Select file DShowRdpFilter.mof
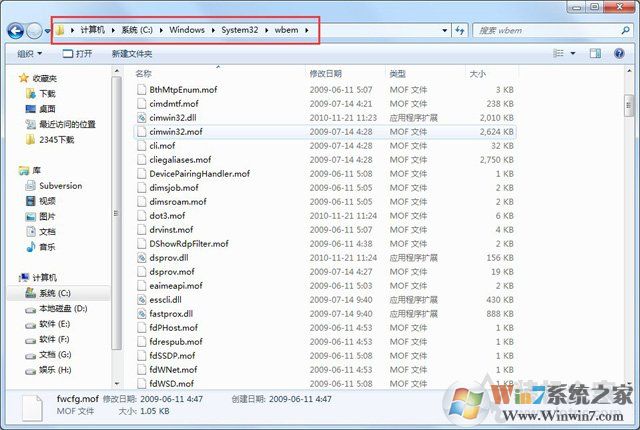Screen dimensions: 640x430 click(189, 244)
